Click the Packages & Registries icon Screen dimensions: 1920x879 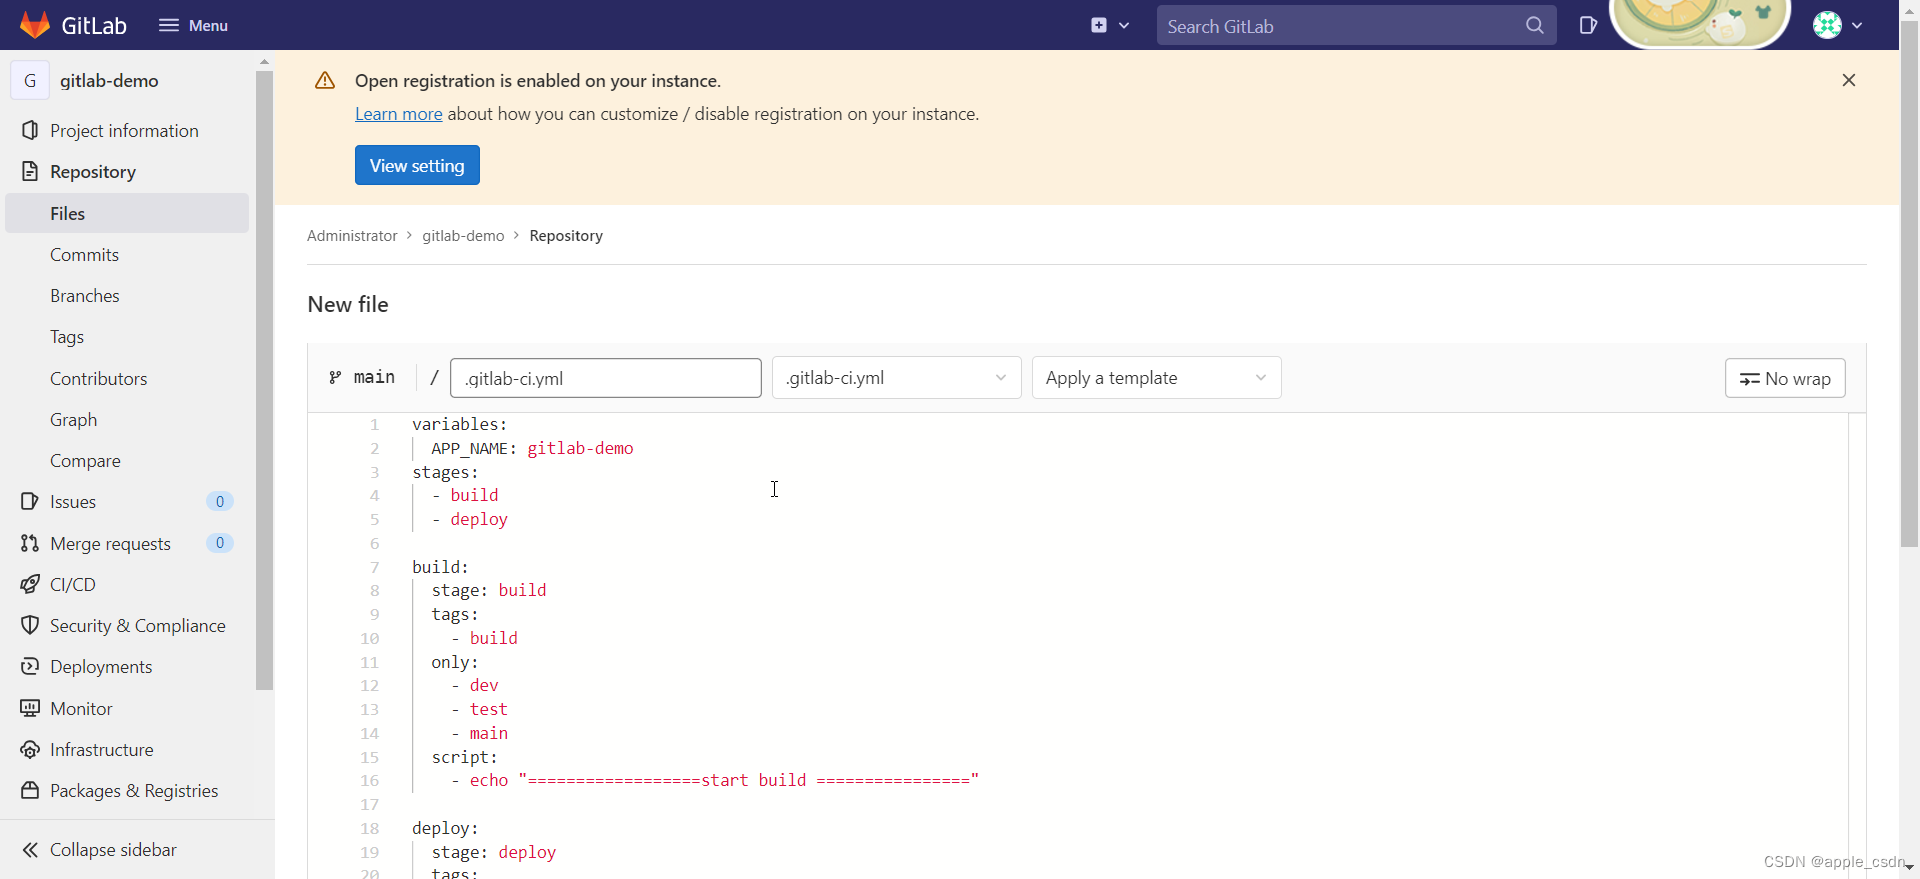pos(30,790)
